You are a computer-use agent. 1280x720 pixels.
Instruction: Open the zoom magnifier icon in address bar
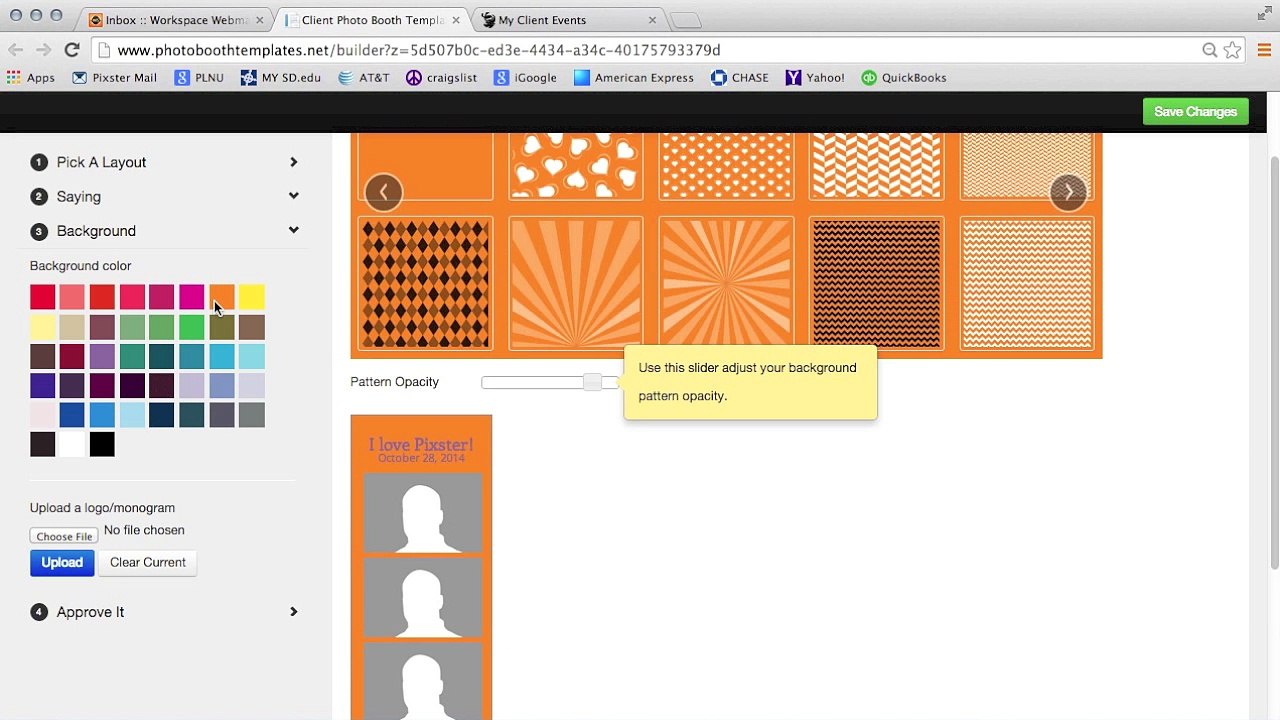pyautogui.click(x=1210, y=50)
